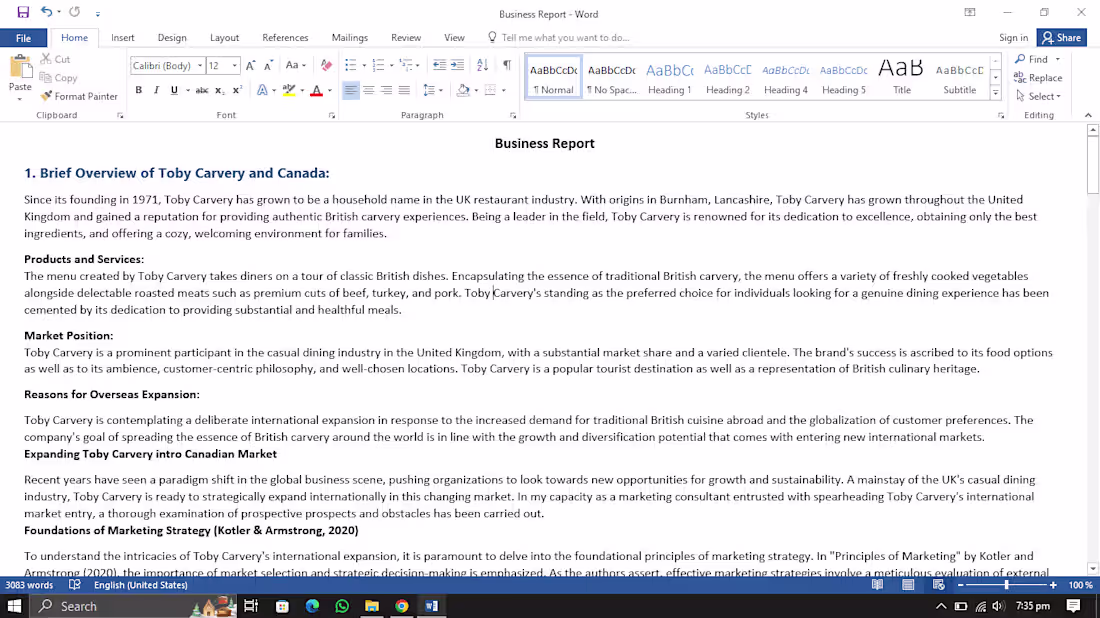The width and height of the screenshot is (1100, 618).
Task: Open Task View on the taskbar
Action: pyautogui.click(x=250, y=605)
